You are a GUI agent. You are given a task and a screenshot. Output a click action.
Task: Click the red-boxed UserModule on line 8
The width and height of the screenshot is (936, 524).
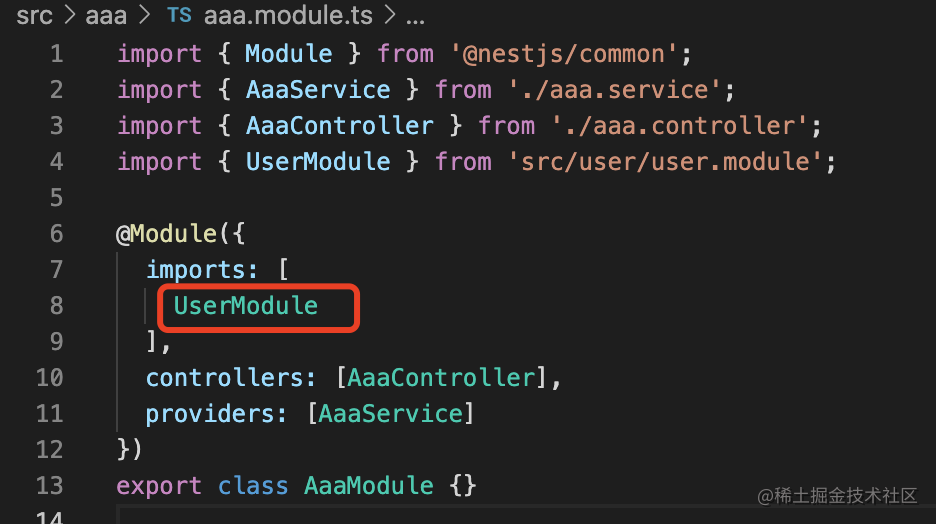tap(246, 306)
